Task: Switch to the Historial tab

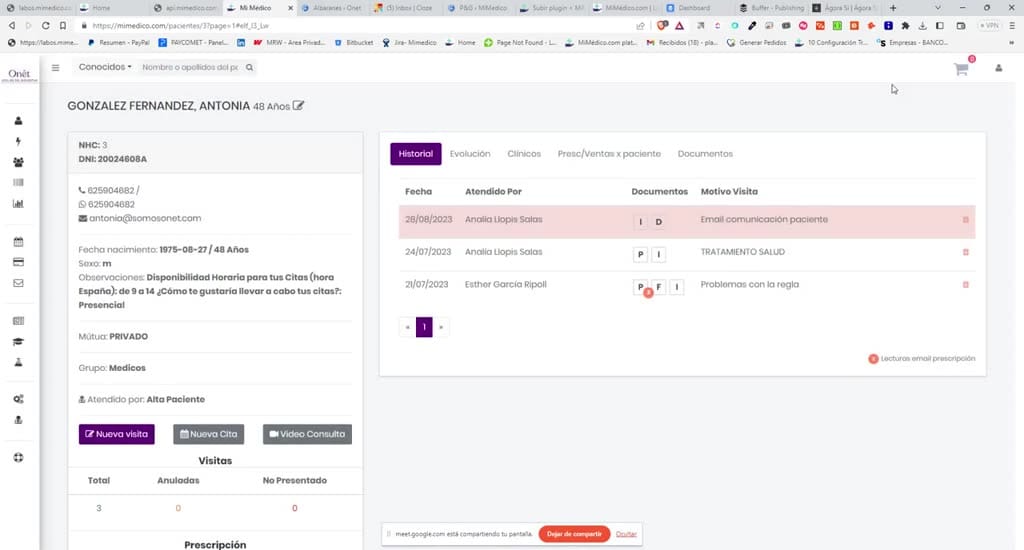Action: pyautogui.click(x=415, y=154)
